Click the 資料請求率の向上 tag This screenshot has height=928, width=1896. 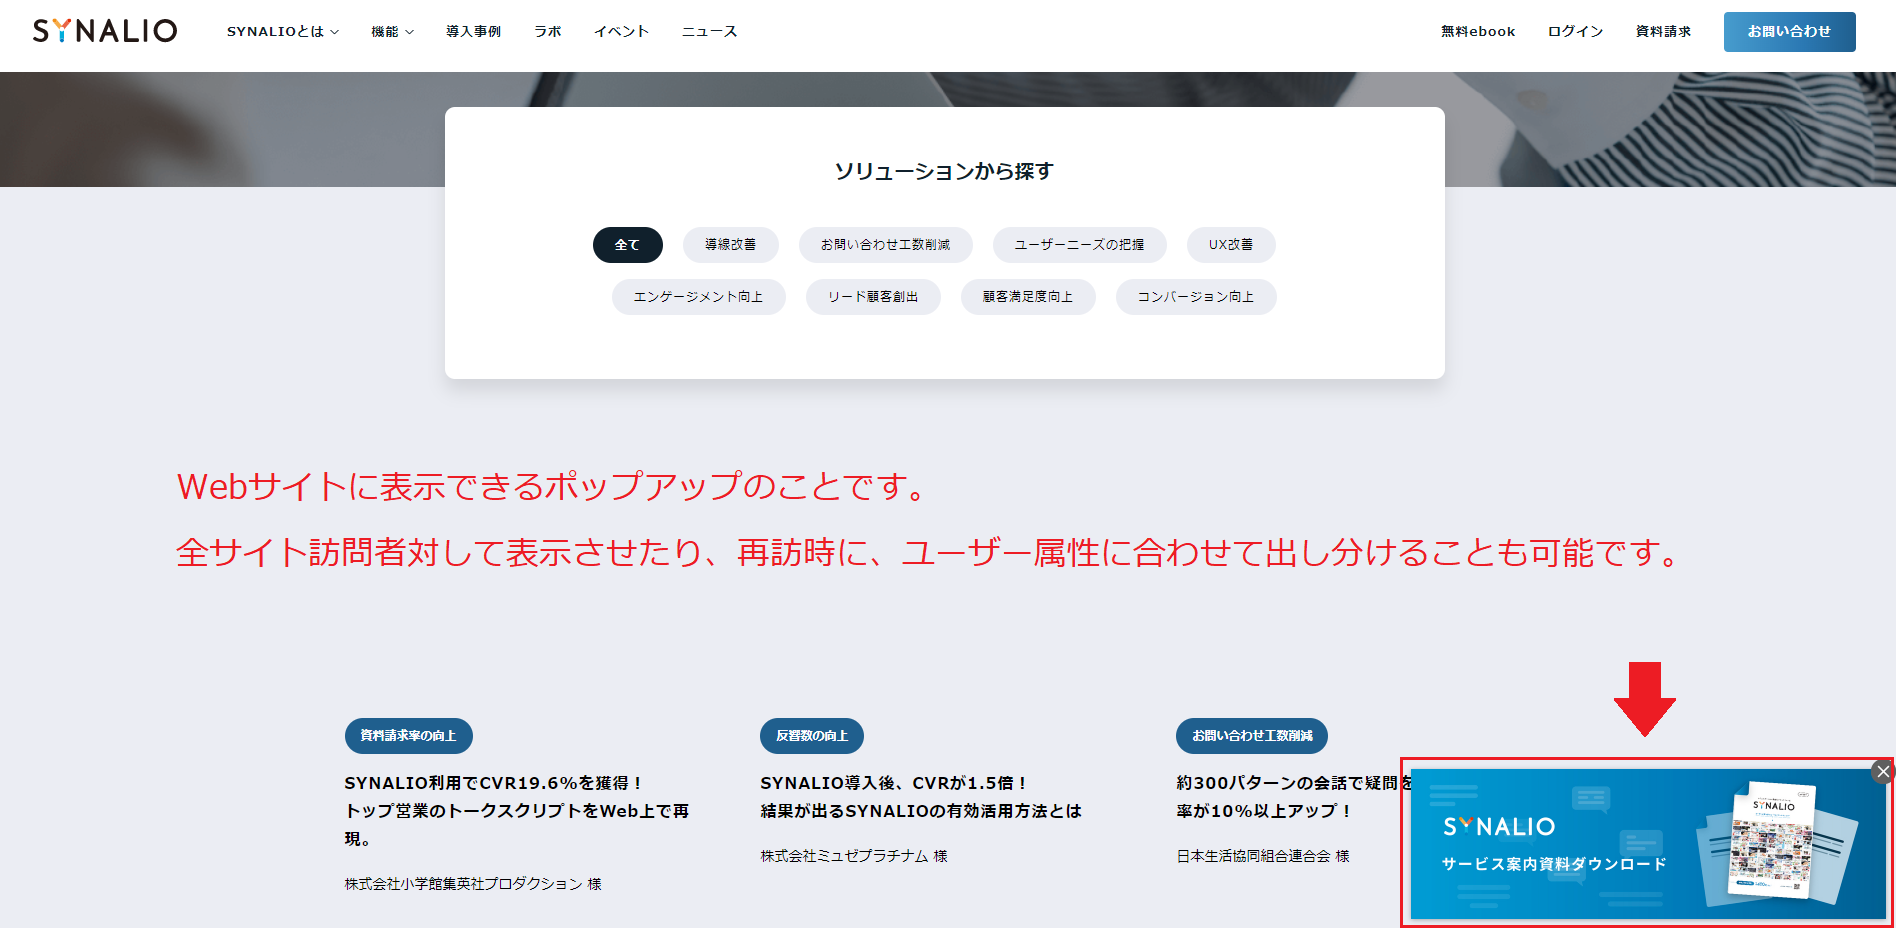[409, 736]
